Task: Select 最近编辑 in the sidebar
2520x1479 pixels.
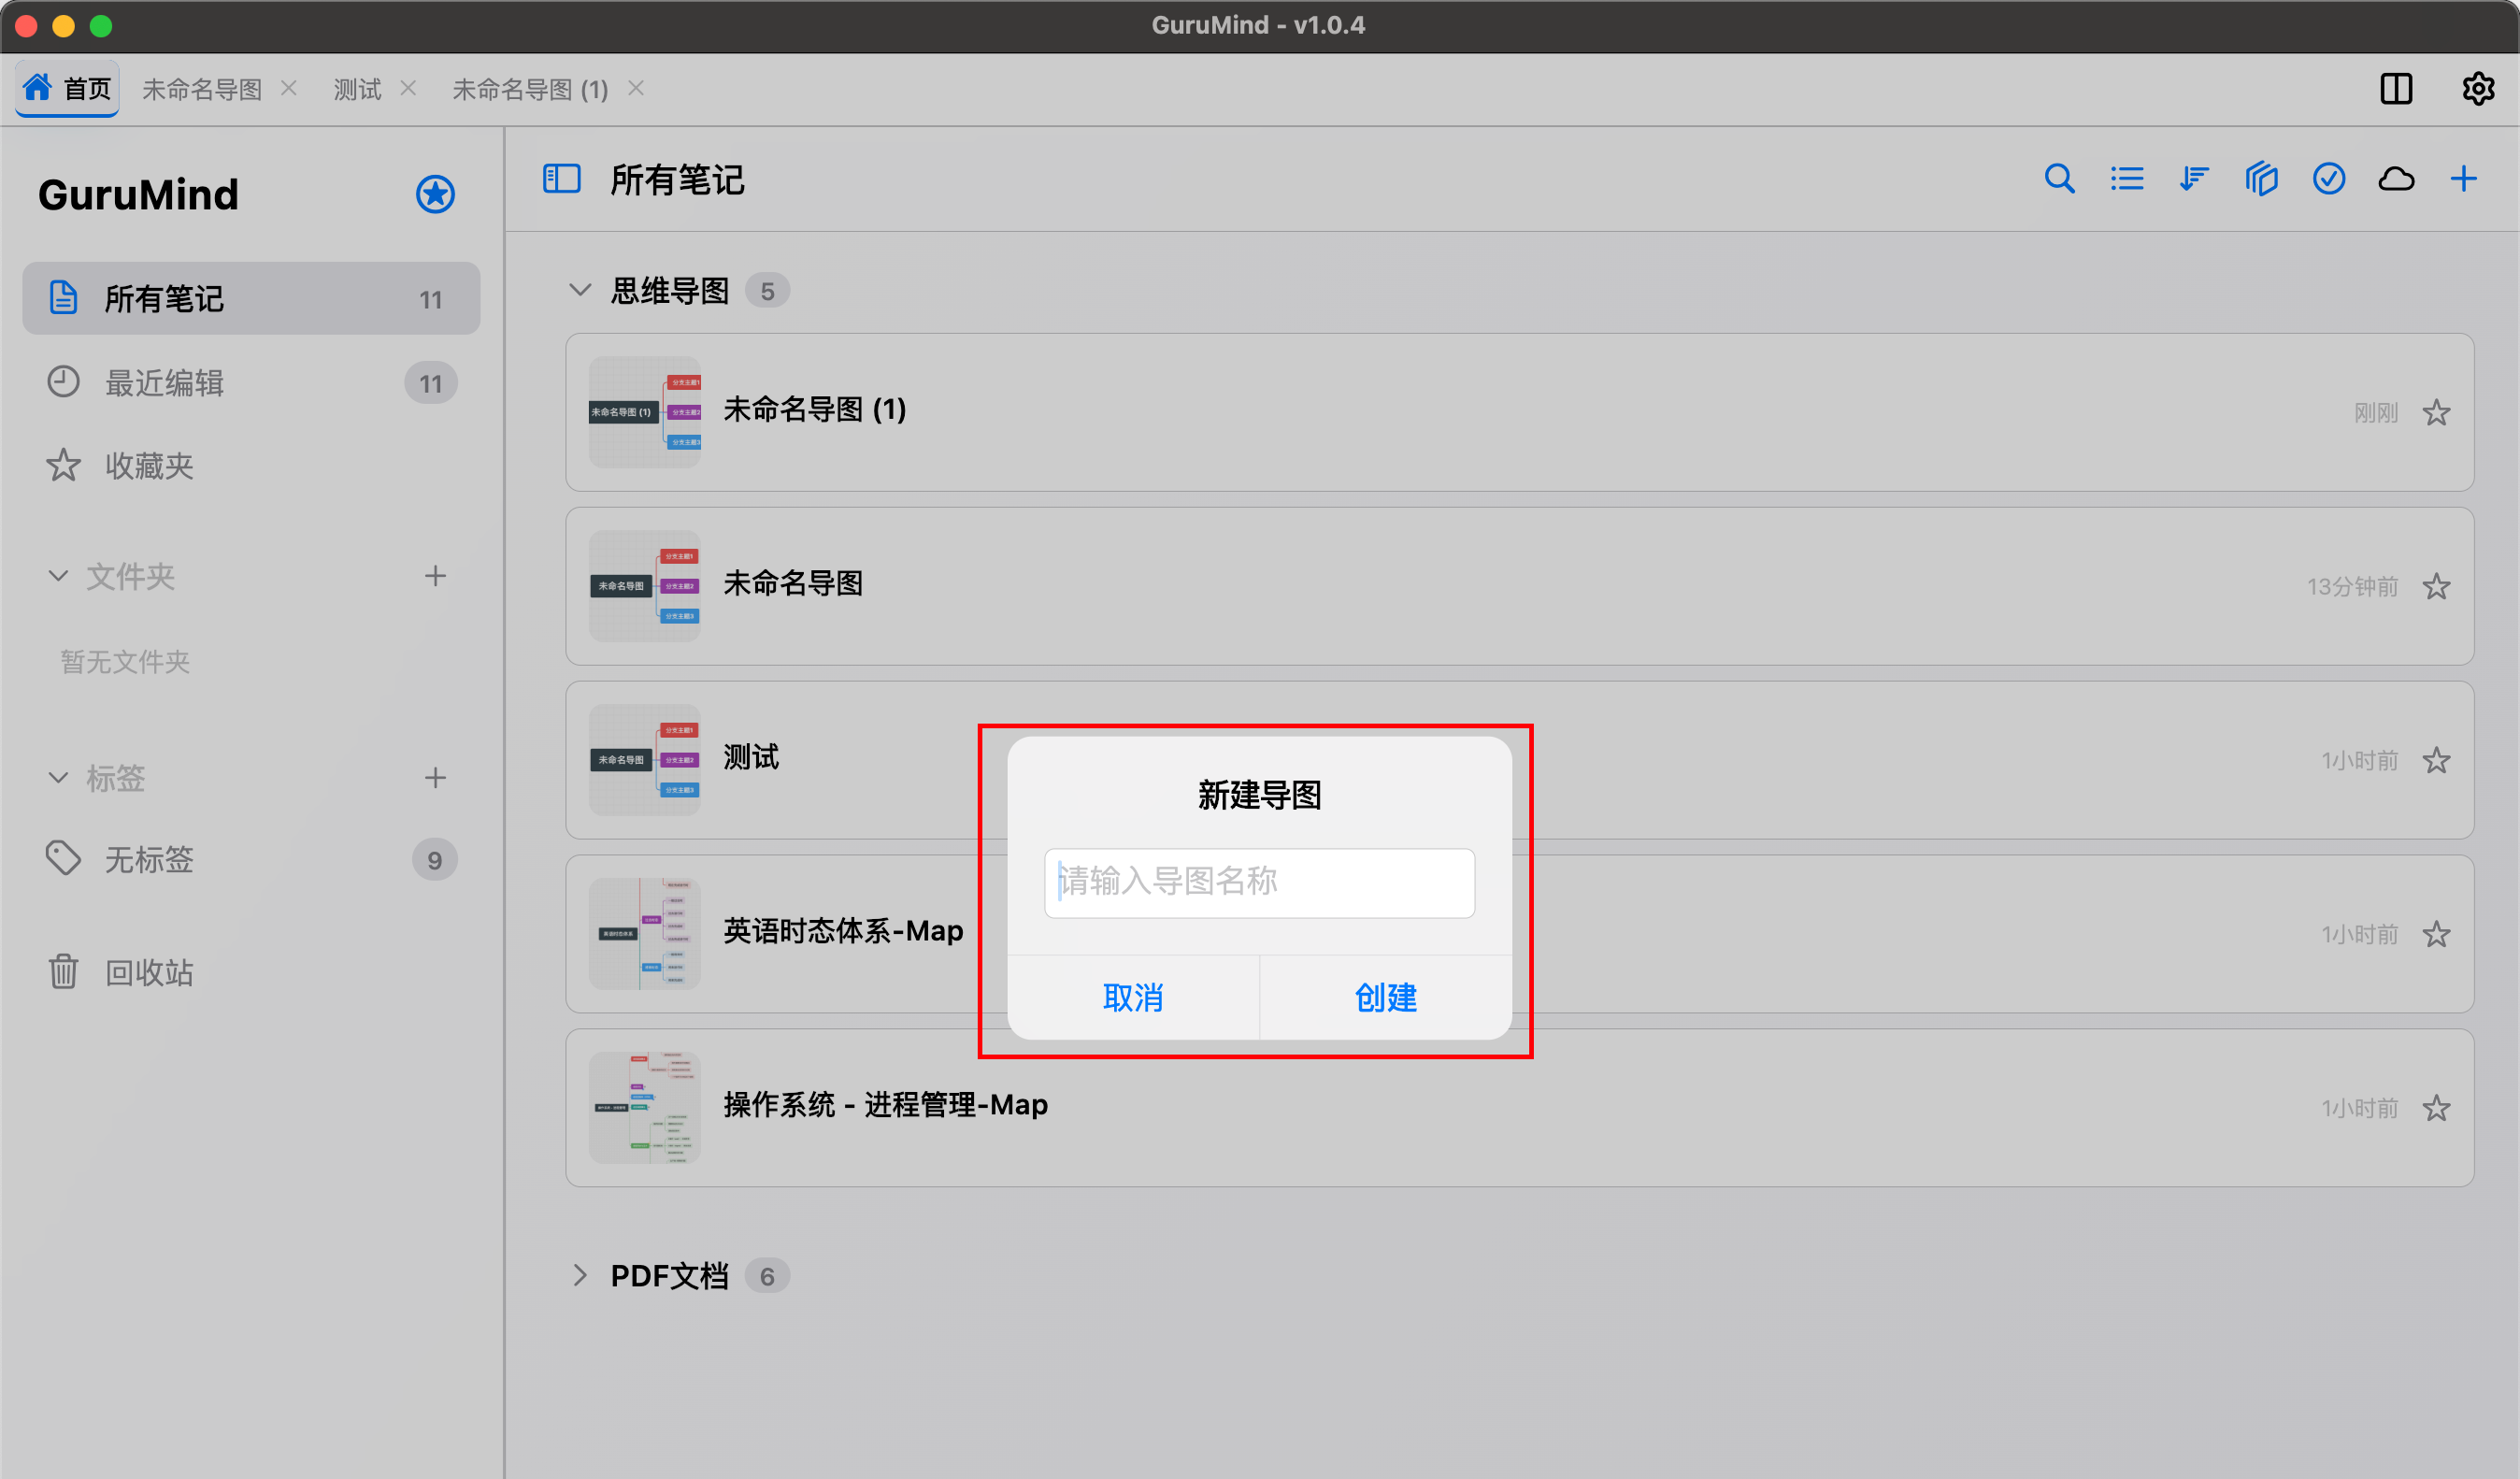Action: [164, 383]
